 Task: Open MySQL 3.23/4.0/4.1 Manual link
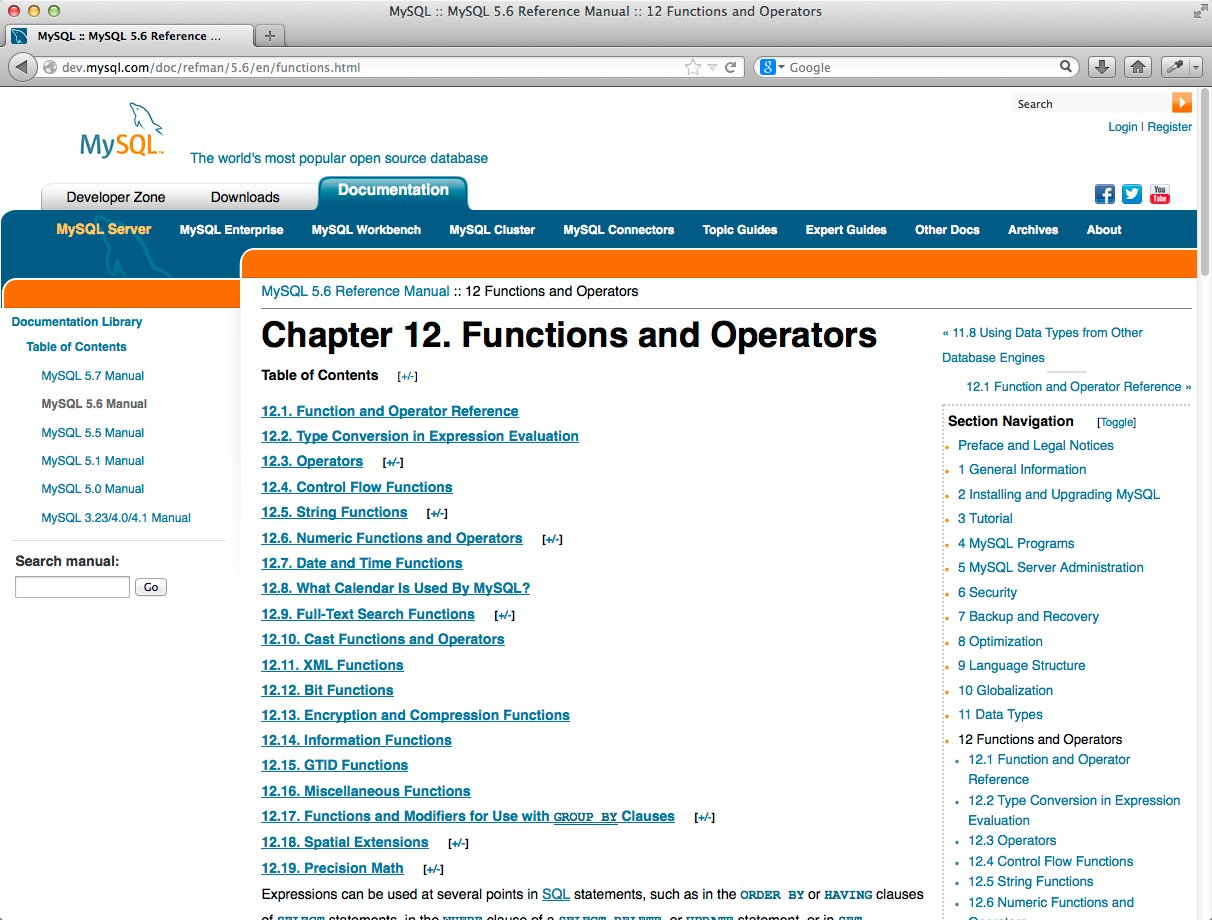tap(116, 518)
